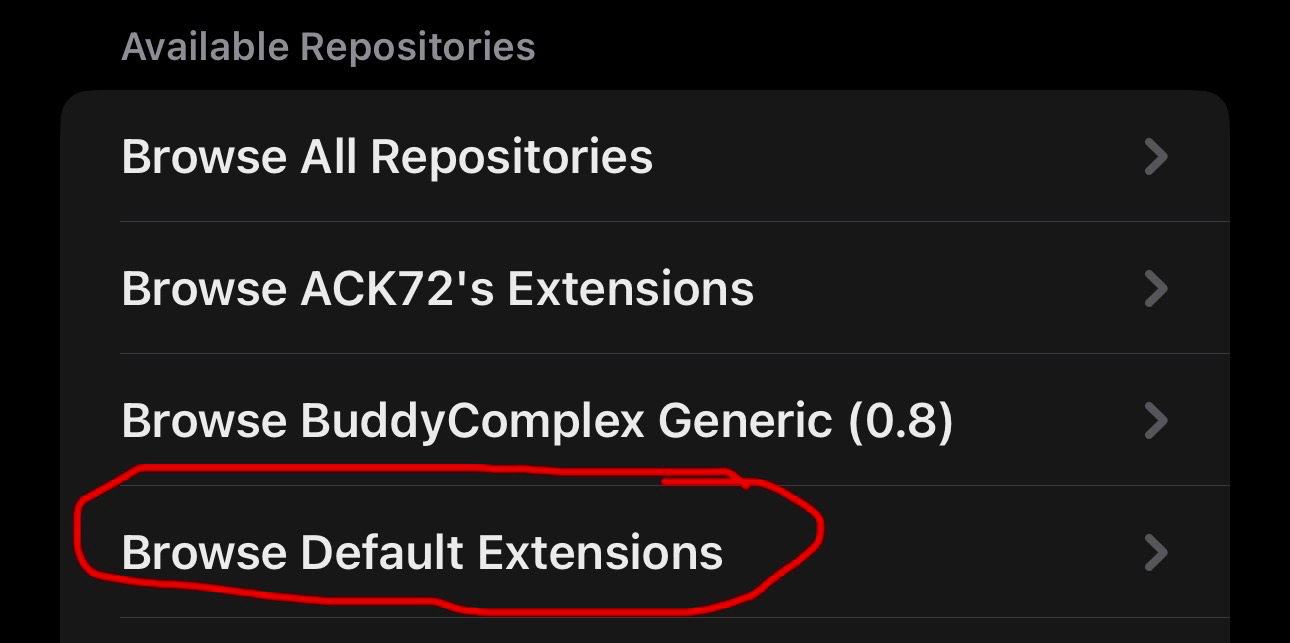The width and height of the screenshot is (1290, 643).
Task: Click the Available Repositories section header
Action: (328, 47)
